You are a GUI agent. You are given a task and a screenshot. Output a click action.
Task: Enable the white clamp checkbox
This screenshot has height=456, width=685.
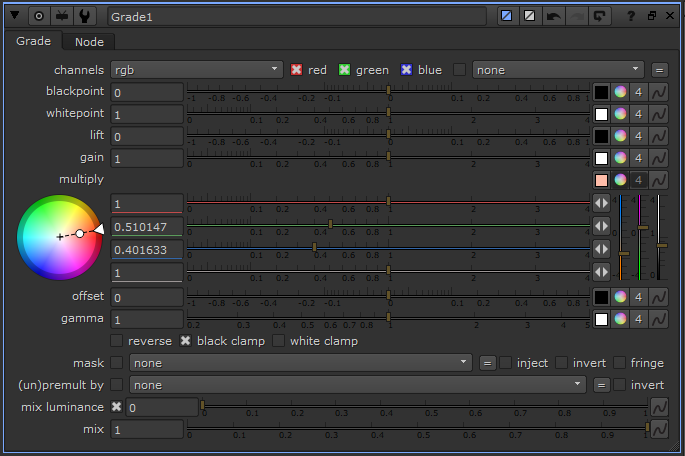click(x=278, y=341)
